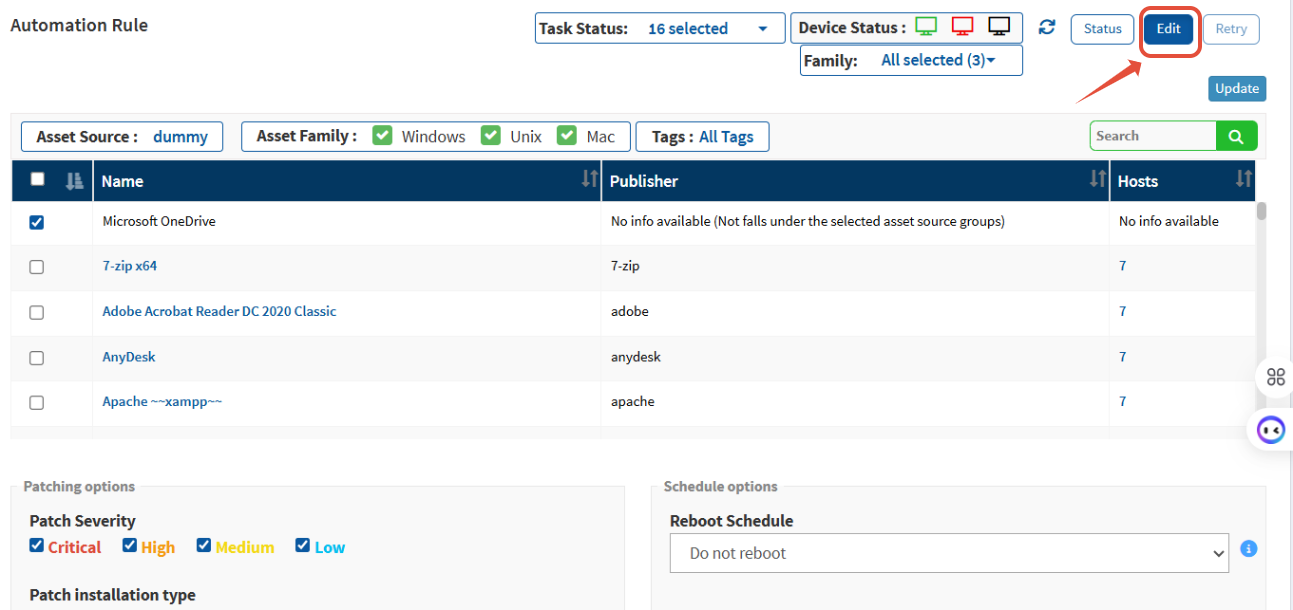Open the Adobe Acrobat Reader DC link
This screenshot has width=1293, height=610.
[219, 311]
